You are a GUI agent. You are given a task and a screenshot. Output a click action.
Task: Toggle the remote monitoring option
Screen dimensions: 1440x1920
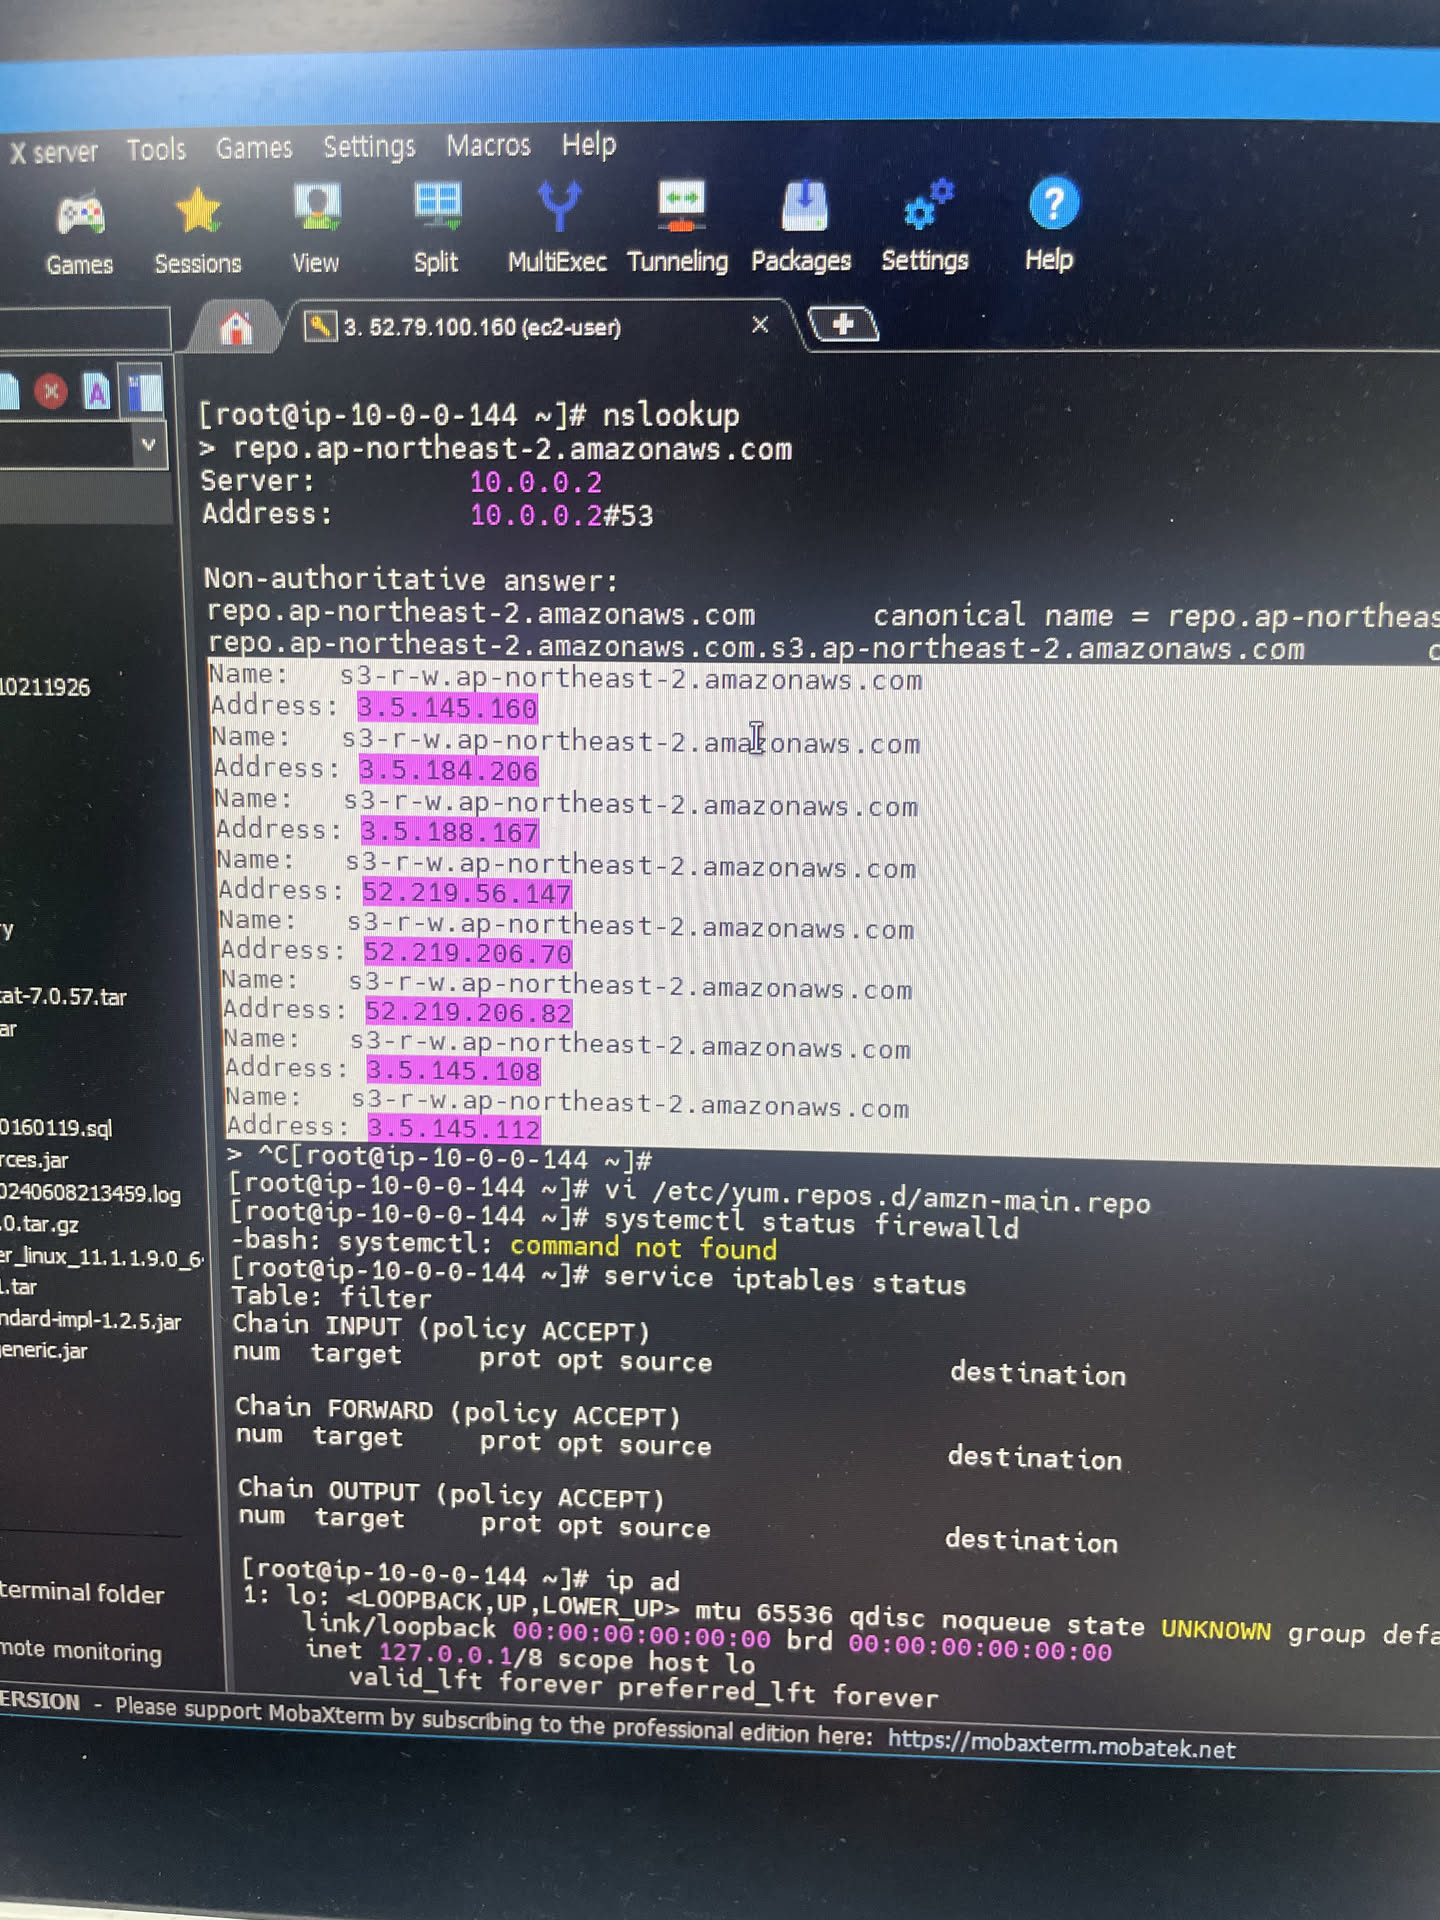pos(80,1651)
